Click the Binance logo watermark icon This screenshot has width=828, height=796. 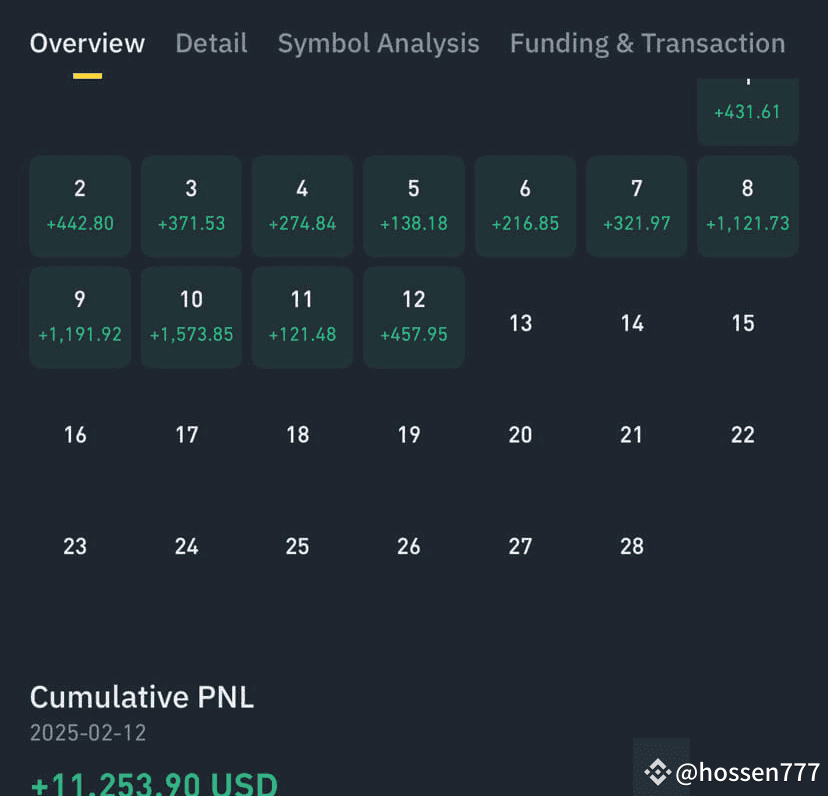tap(659, 770)
